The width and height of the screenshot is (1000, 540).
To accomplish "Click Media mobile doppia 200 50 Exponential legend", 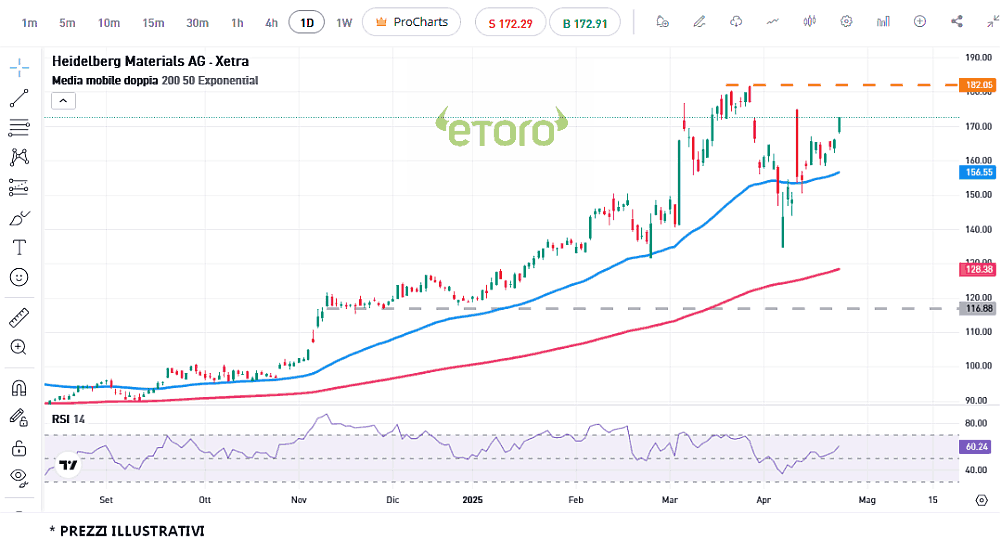I will coord(155,80).
